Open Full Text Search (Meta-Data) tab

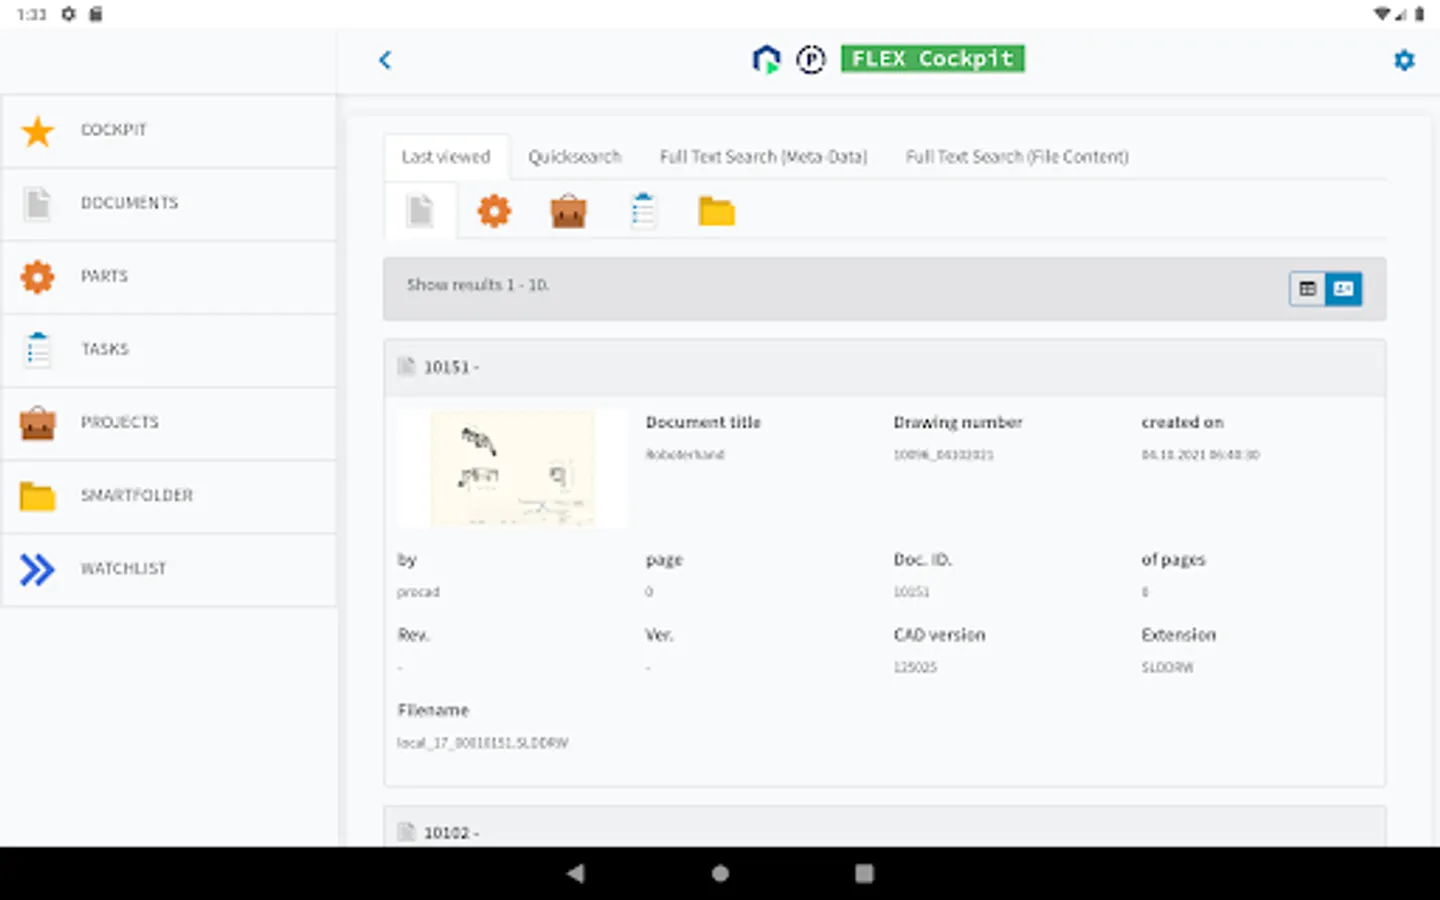(763, 157)
